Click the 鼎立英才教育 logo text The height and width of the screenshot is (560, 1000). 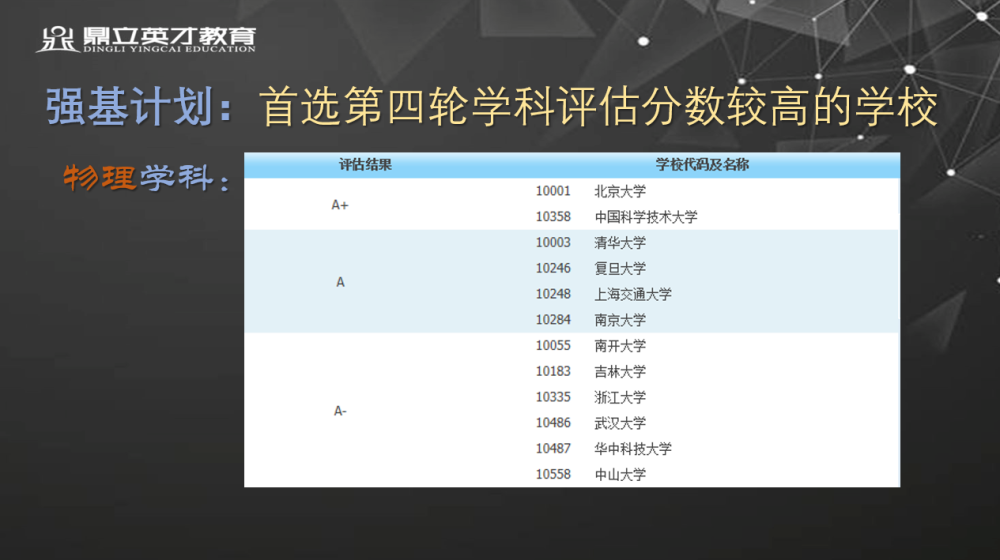pos(168,38)
